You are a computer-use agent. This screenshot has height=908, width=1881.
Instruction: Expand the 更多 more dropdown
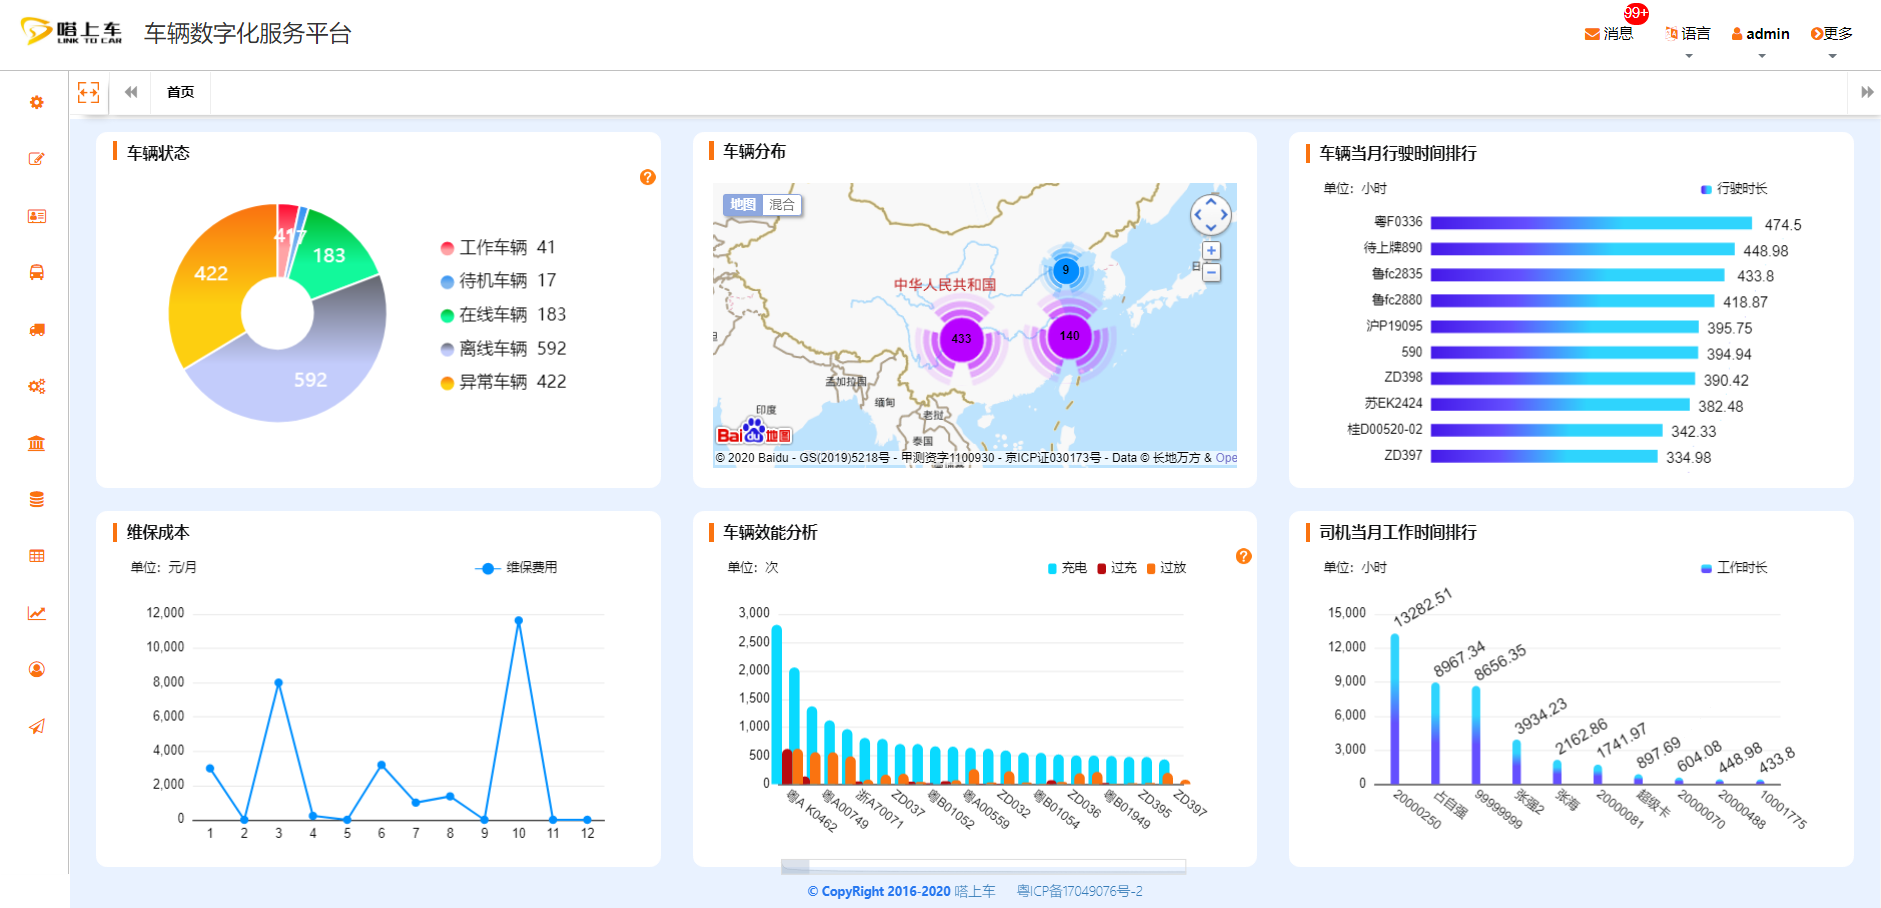coord(1832,34)
